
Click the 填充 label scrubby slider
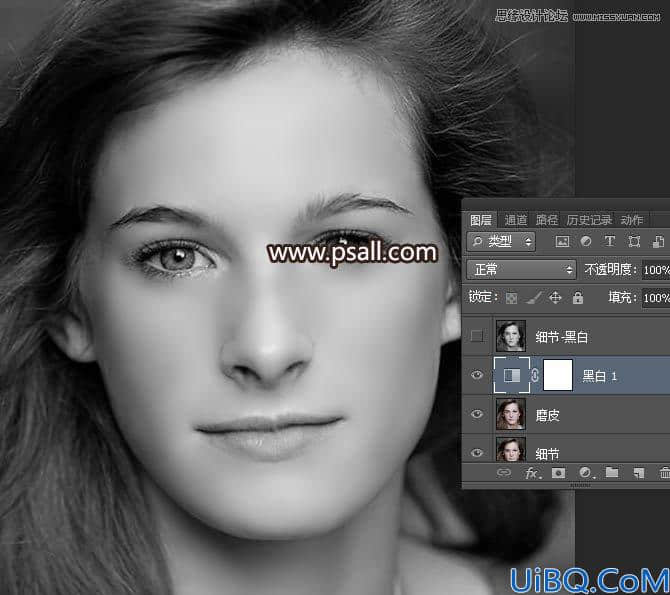coord(622,298)
